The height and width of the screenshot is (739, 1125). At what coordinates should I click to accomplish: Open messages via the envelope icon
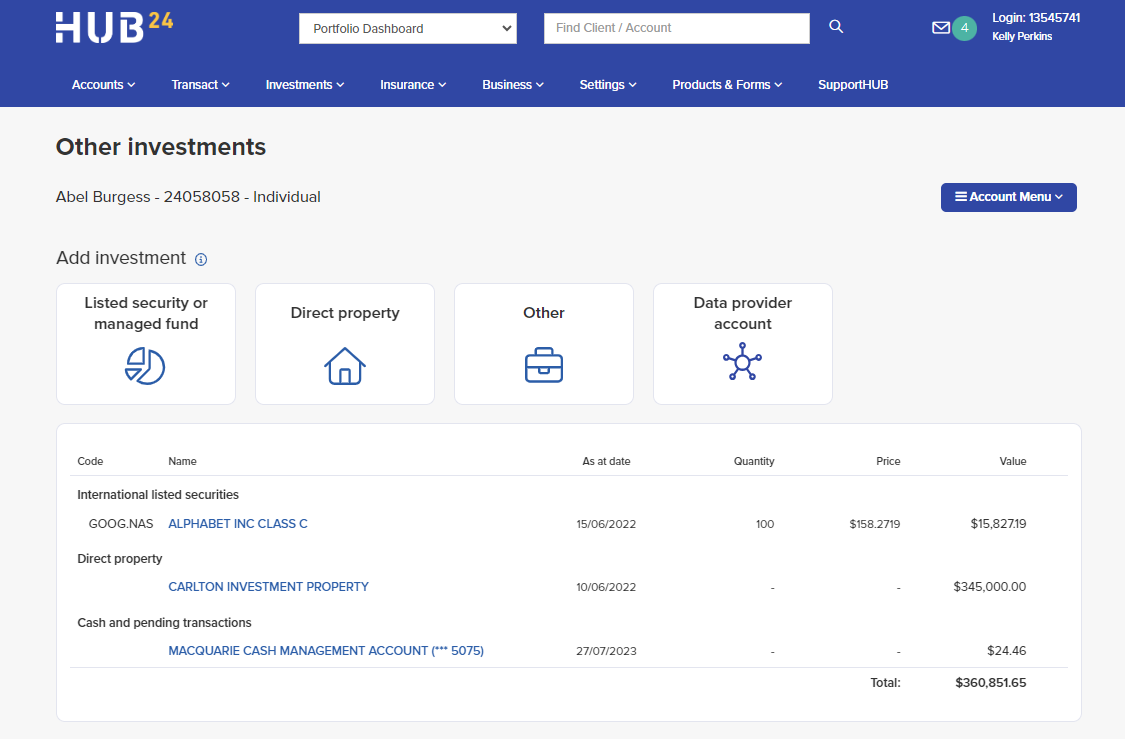(x=941, y=27)
